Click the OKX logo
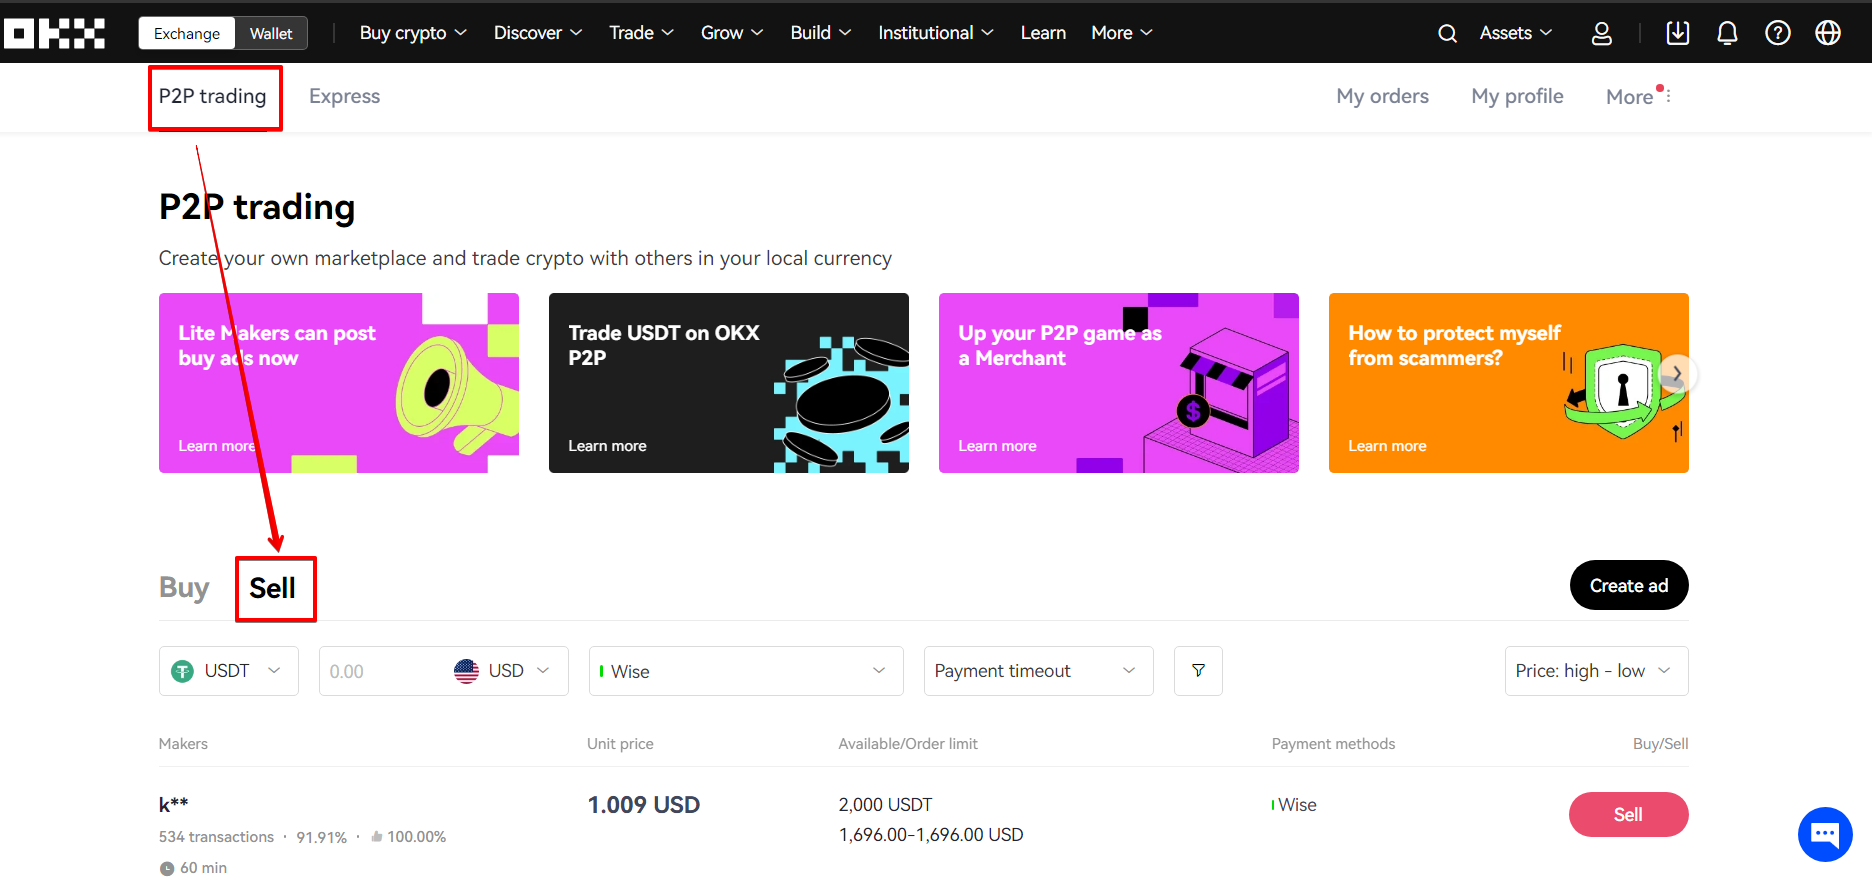 click(x=54, y=33)
